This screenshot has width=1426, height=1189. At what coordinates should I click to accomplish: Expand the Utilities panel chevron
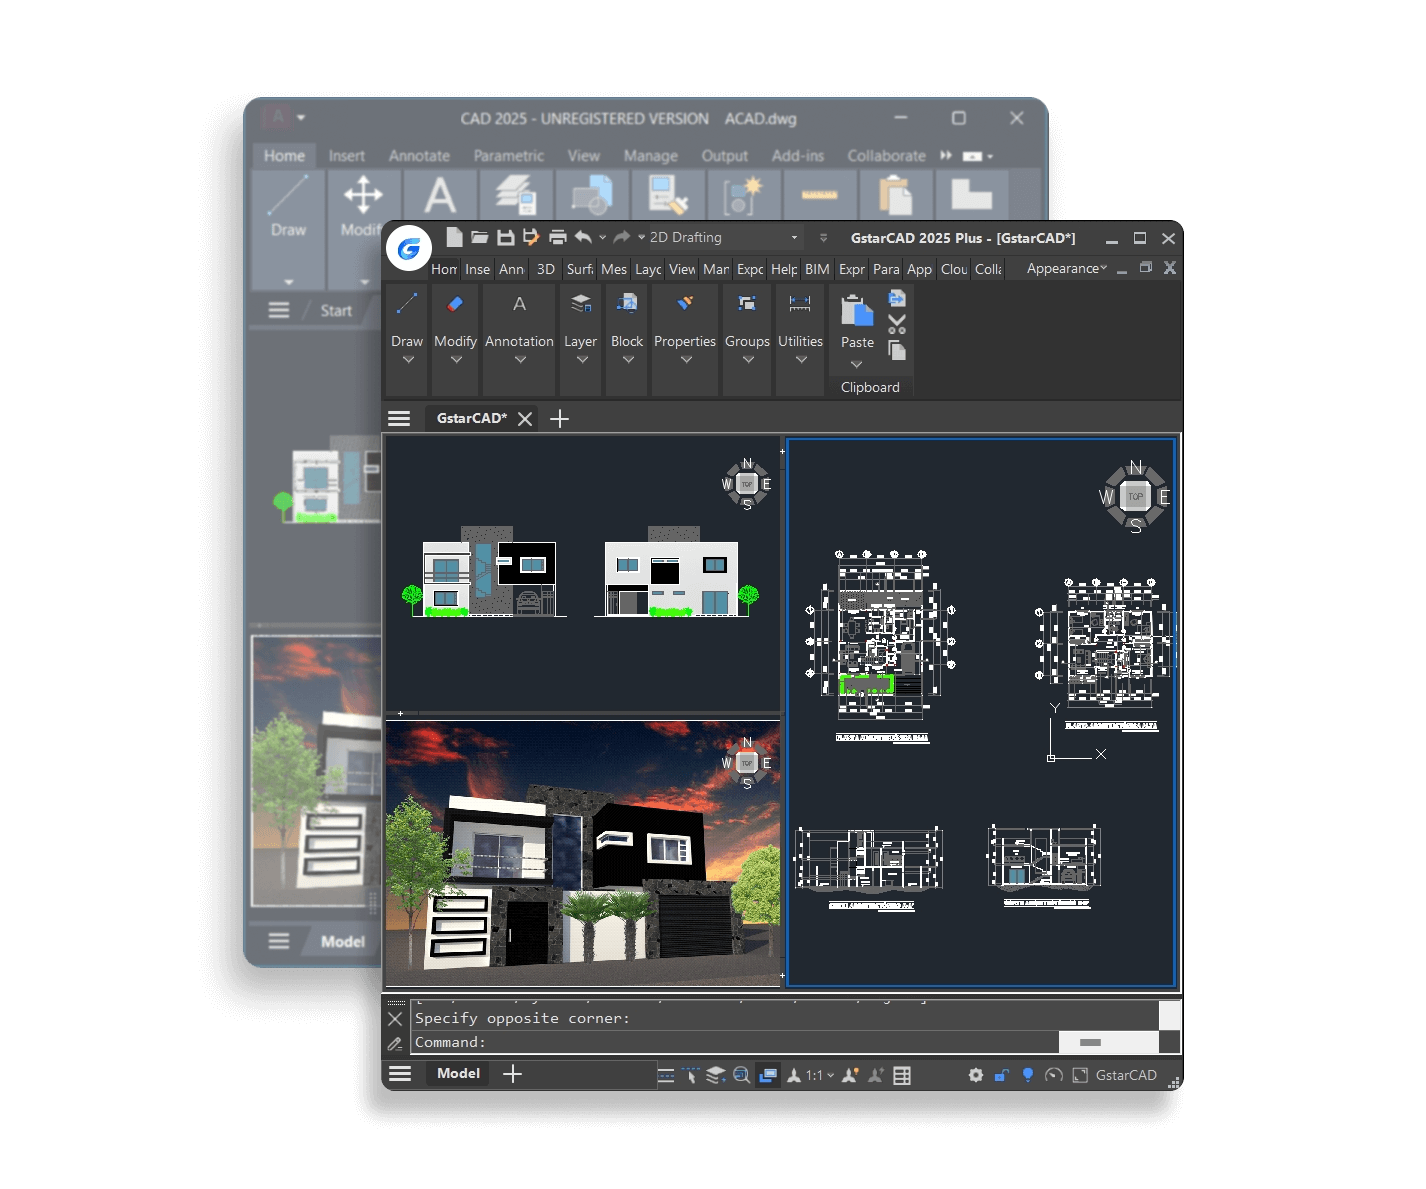click(801, 360)
